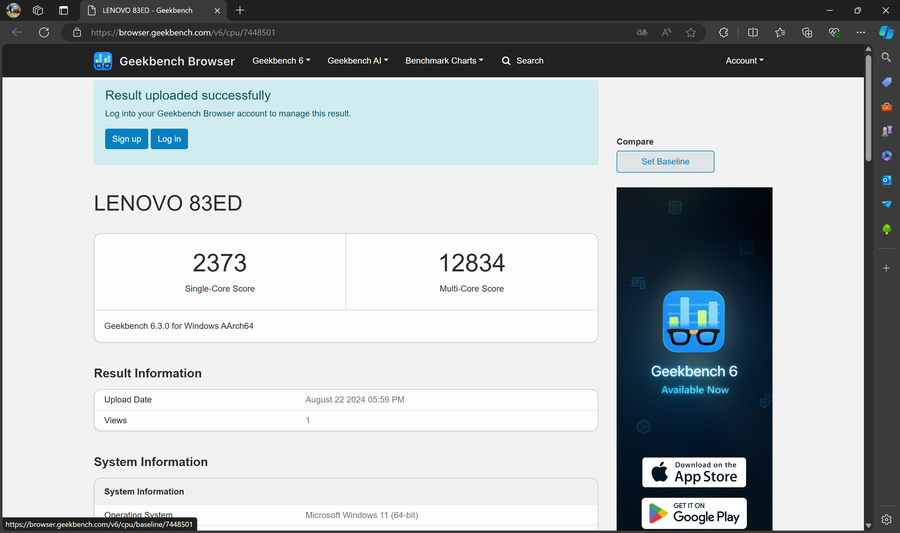900x533 pixels.
Task: Open the translate page icon
Action: [642, 33]
